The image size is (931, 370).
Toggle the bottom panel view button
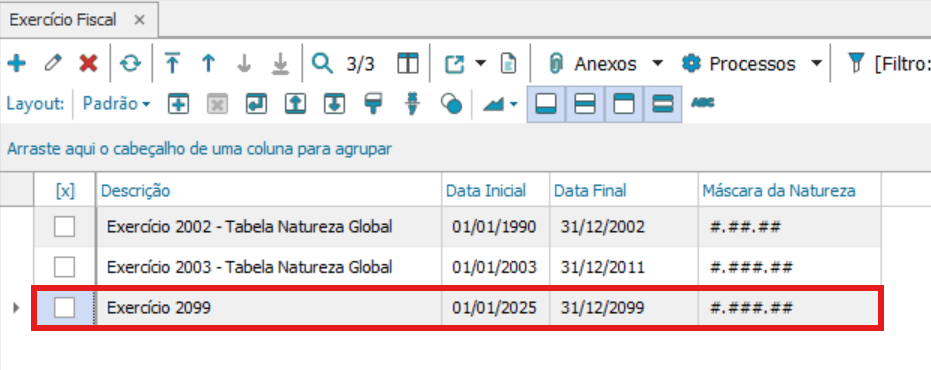click(x=546, y=104)
